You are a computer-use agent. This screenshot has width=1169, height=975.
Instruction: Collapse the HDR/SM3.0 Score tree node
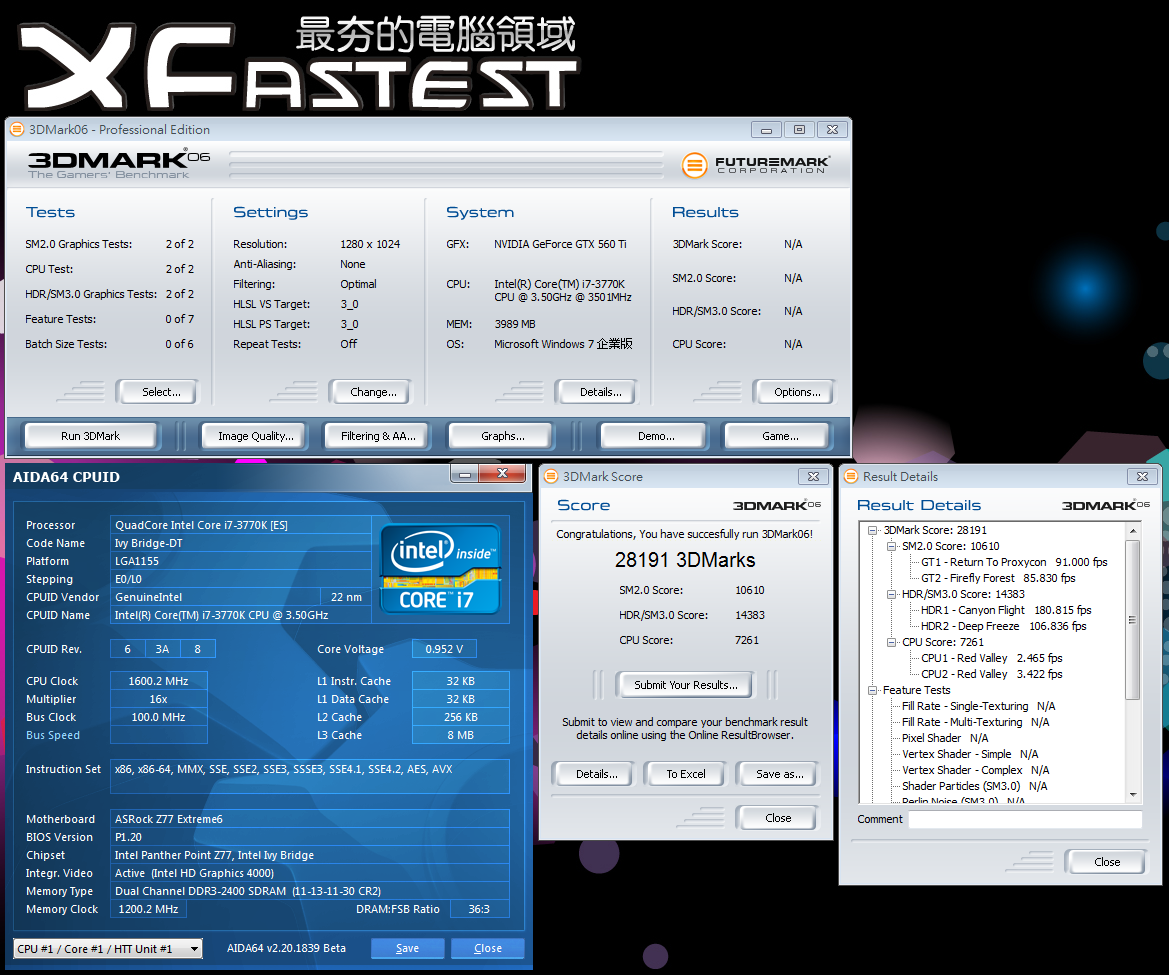[x=891, y=594]
